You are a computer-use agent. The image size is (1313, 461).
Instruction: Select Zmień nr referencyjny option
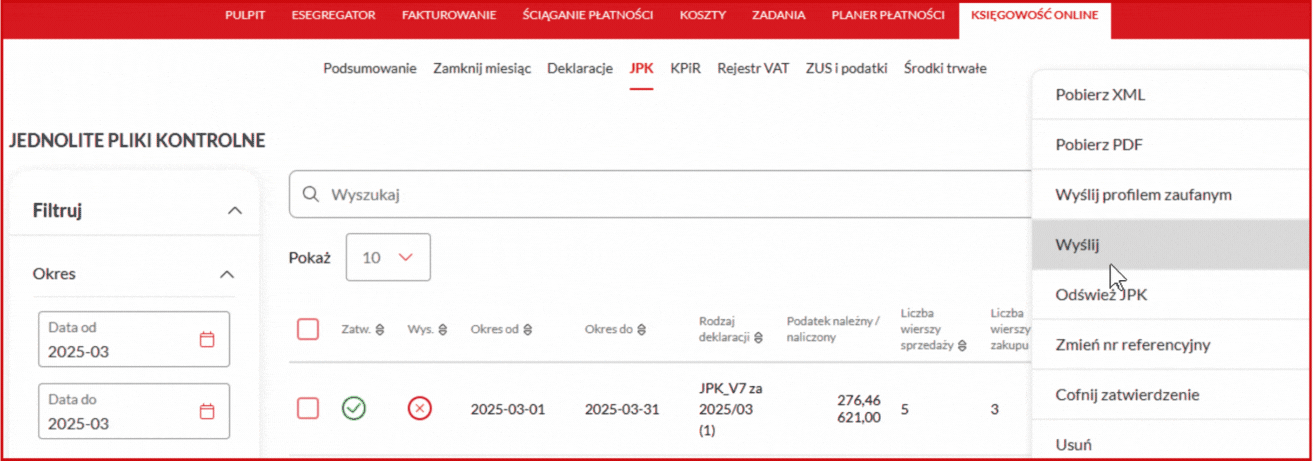[x=1170, y=345]
